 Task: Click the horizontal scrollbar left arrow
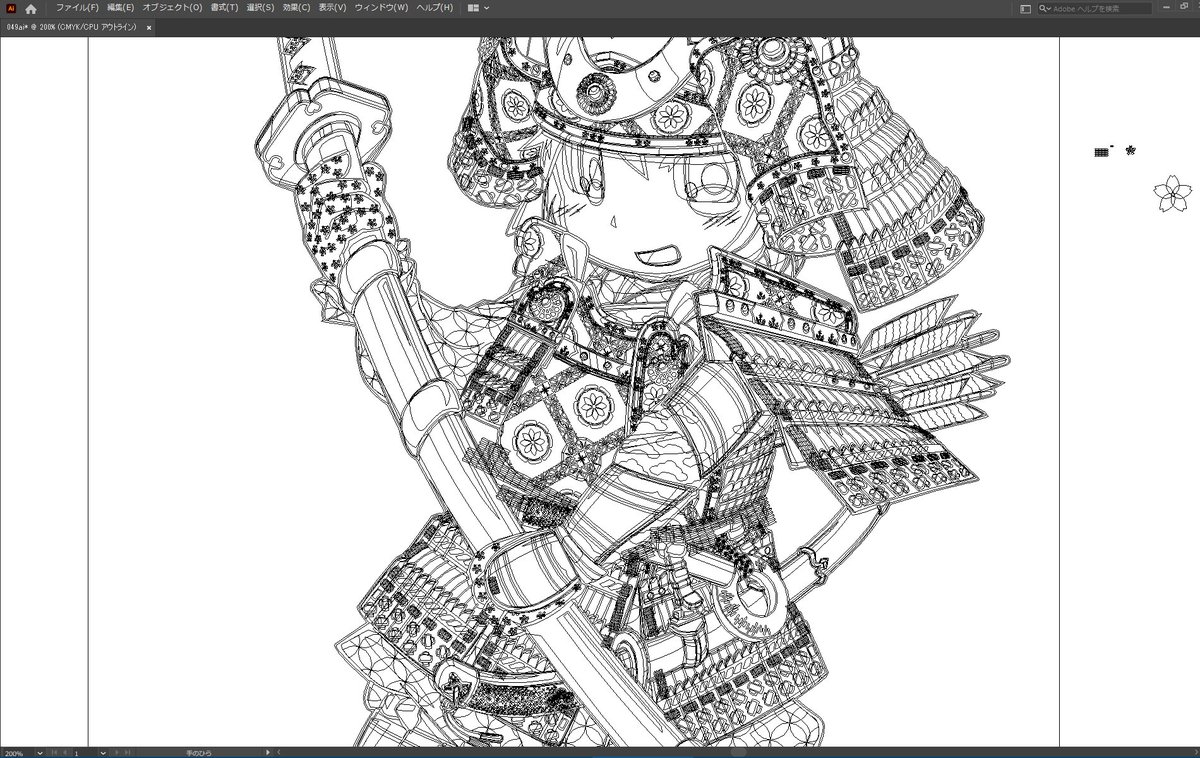pyautogui.click(x=279, y=752)
